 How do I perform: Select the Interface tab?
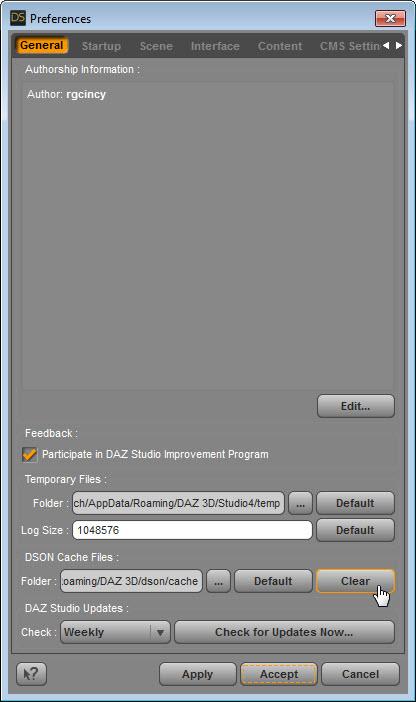coord(215,46)
